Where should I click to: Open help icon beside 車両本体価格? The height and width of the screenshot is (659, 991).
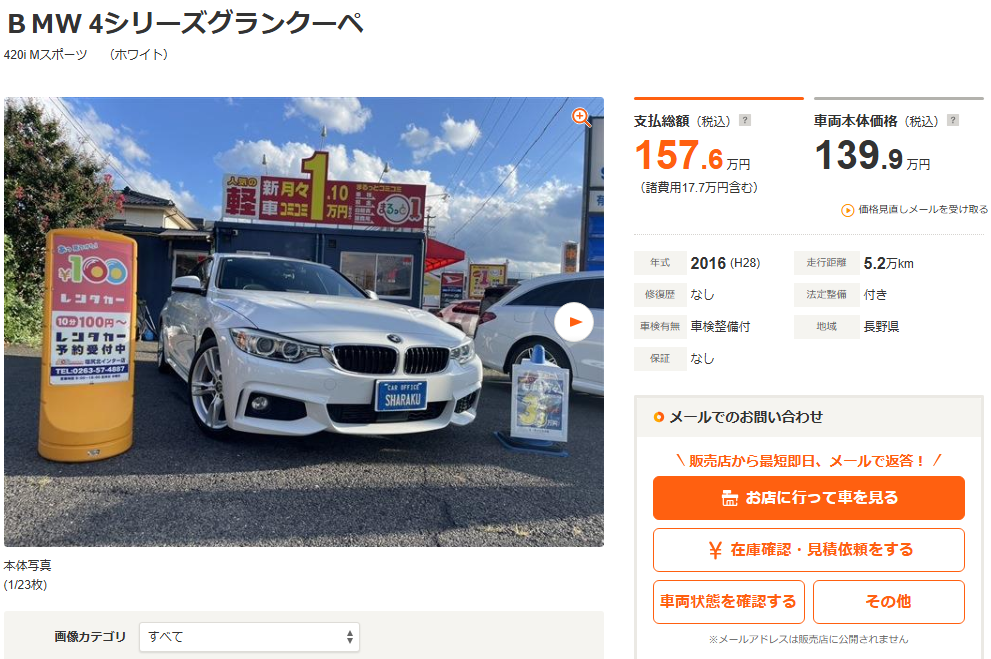click(953, 120)
